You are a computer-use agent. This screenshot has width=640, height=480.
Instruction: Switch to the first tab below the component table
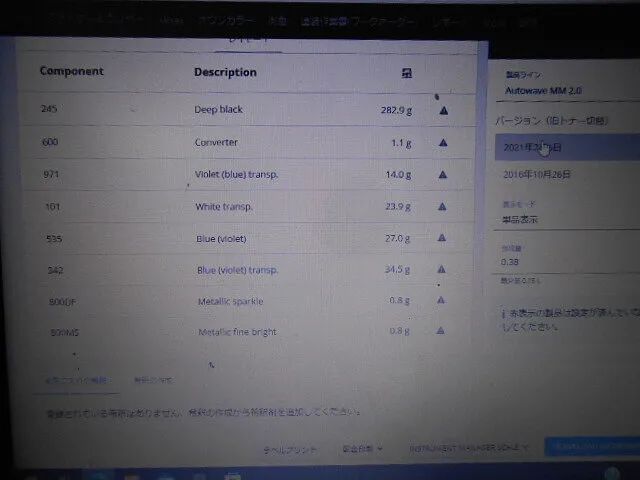(76, 380)
